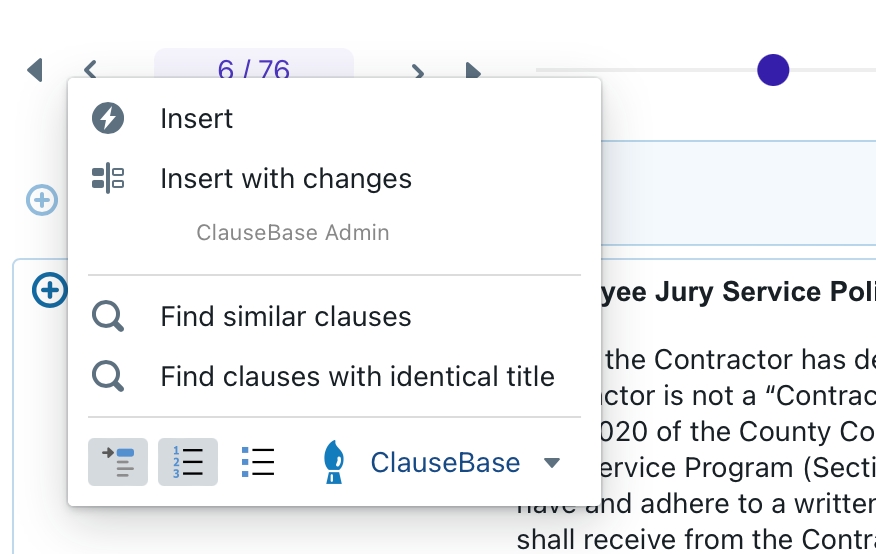The width and height of the screenshot is (876, 554).
Task: Click the ClauseBase paintbrush styling icon
Action: [x=334, y=462]
